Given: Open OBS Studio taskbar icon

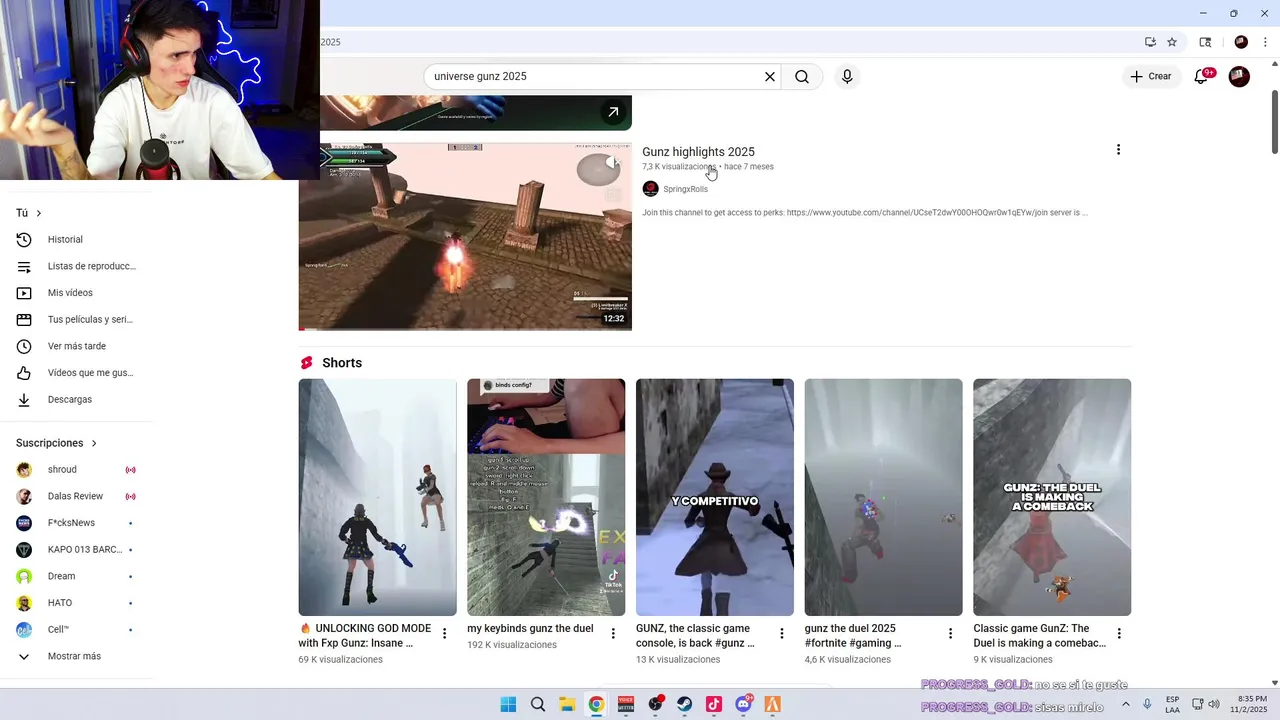Looking at the screenshot, I should click(x=655, y=704).
